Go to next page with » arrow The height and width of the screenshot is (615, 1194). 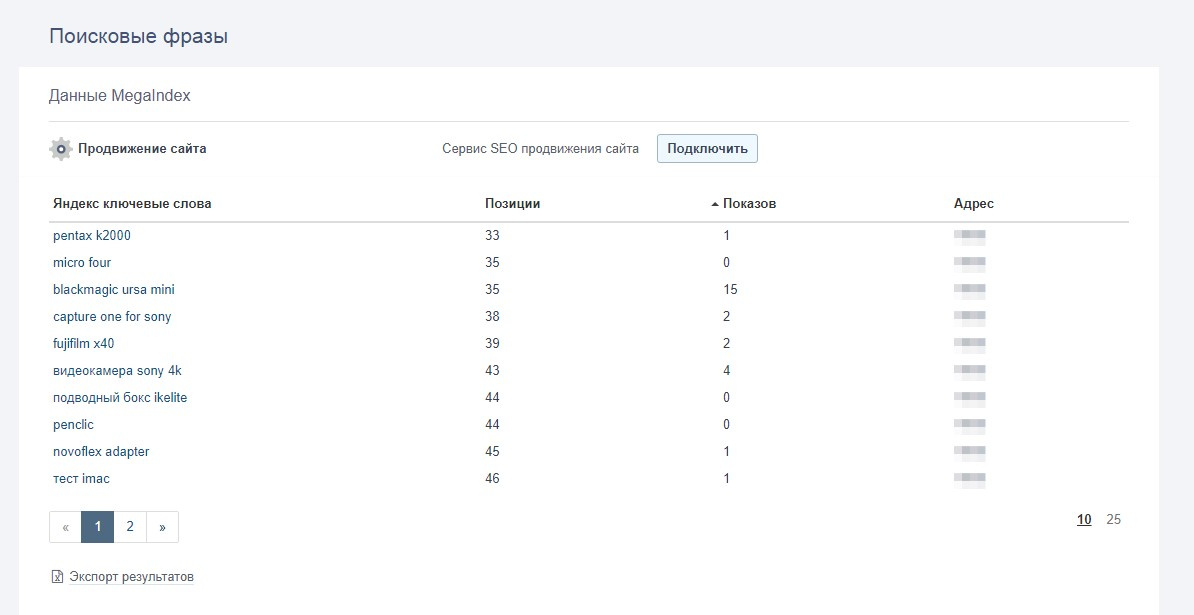coord(162,527)
